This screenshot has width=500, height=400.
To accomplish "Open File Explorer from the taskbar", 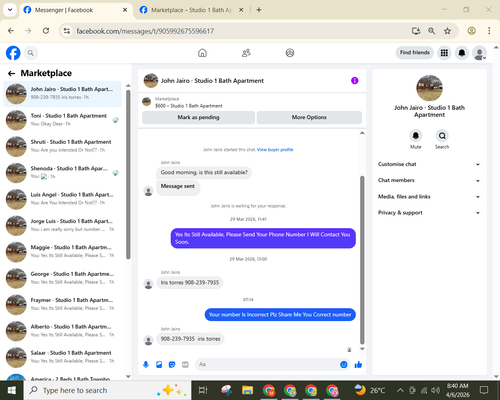I will tap(248, 390).
